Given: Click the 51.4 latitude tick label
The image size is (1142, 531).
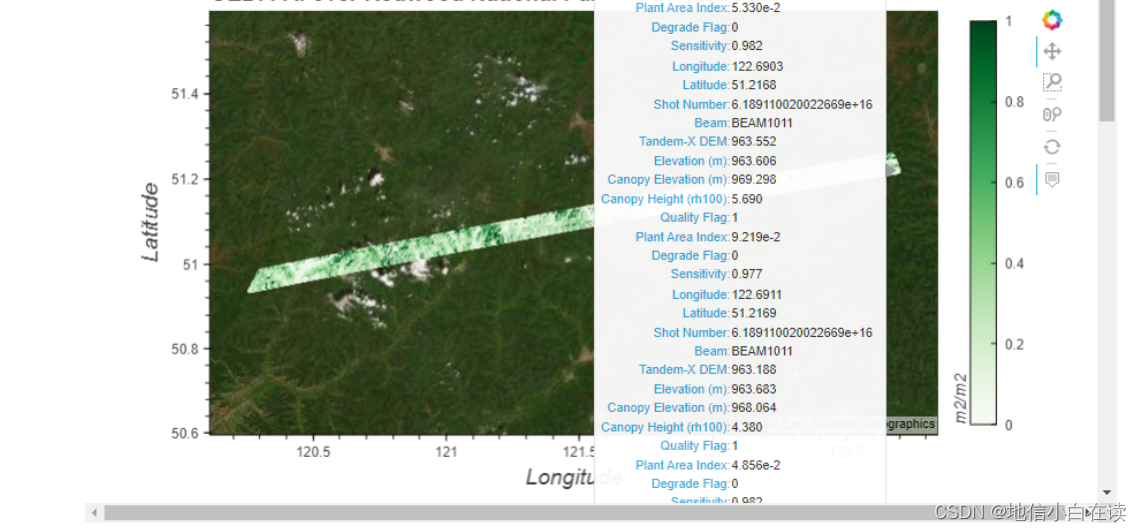Looking at the screenshot, I should click(x=186, y=94).
